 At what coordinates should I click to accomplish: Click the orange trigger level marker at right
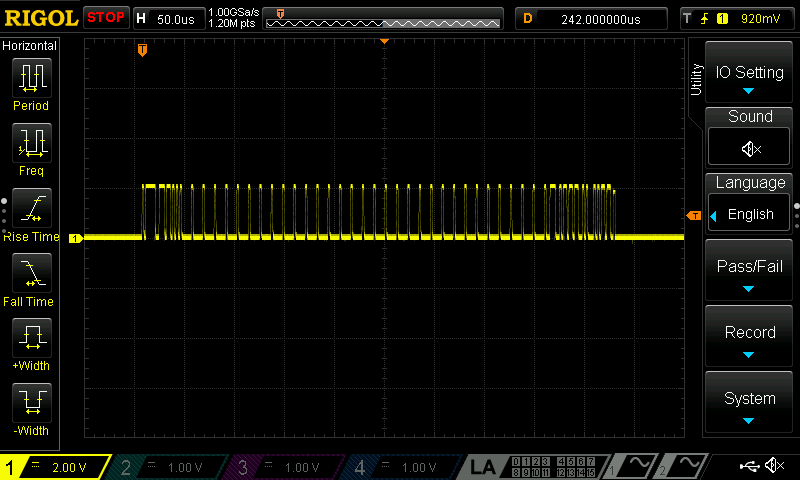(x=694, y=216)
